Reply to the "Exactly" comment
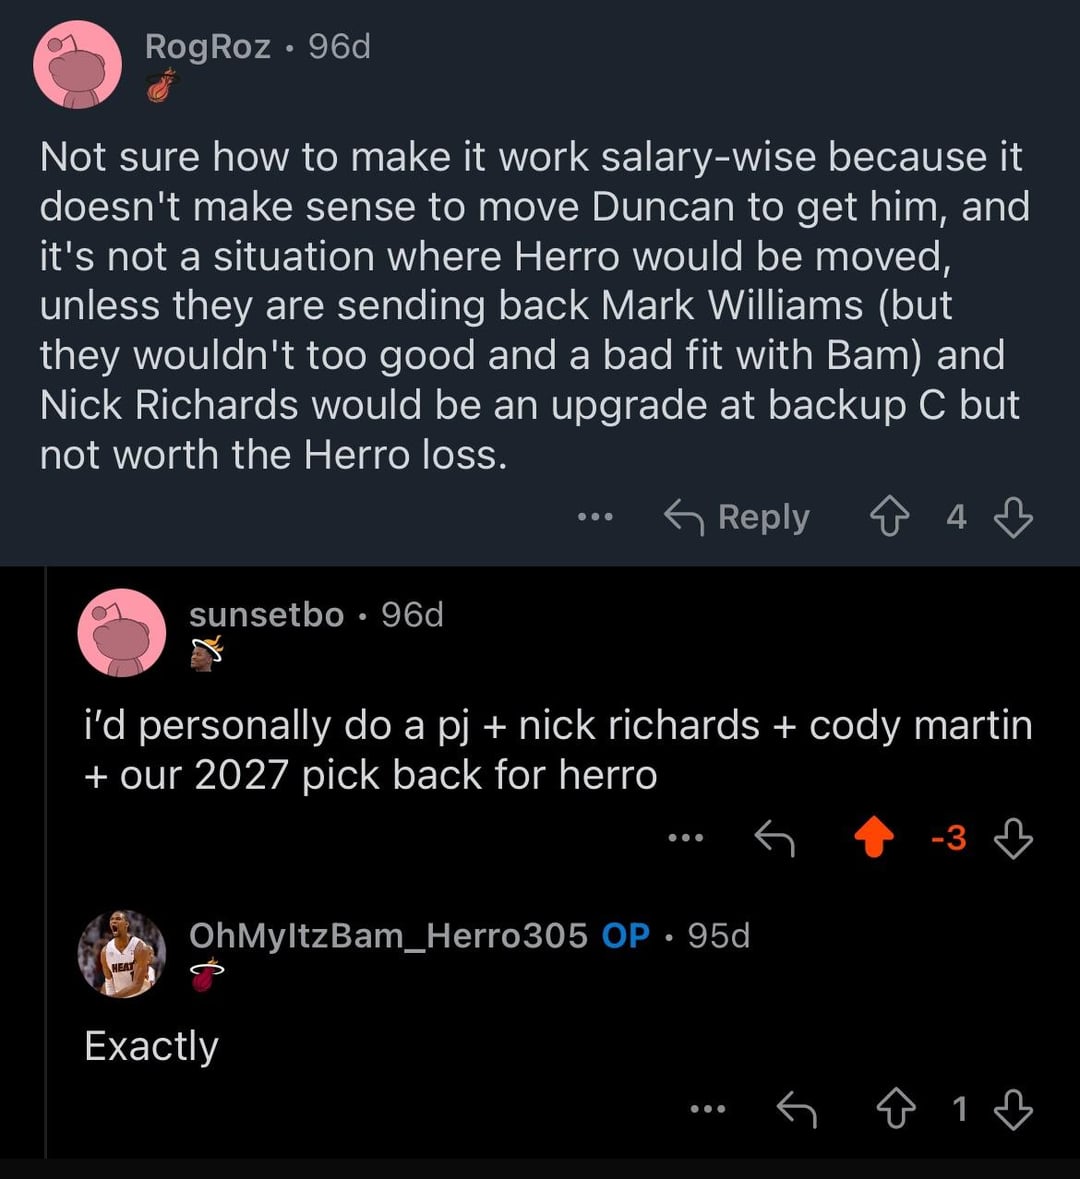Image resolution: width=1080 pixels, height=1179 pixels. coord(797,1108)
